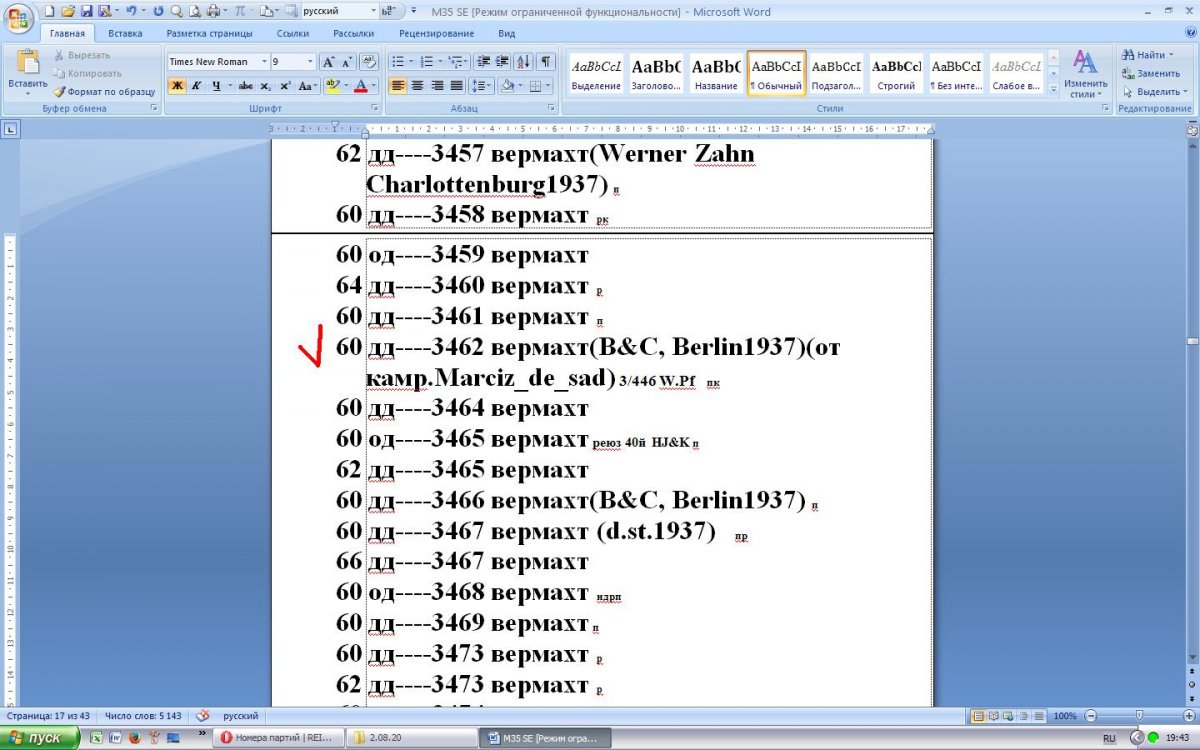Screen dimensions: 1200x750
Task: Open the Times New Roman font dropdown
Action: pos(264,61)
